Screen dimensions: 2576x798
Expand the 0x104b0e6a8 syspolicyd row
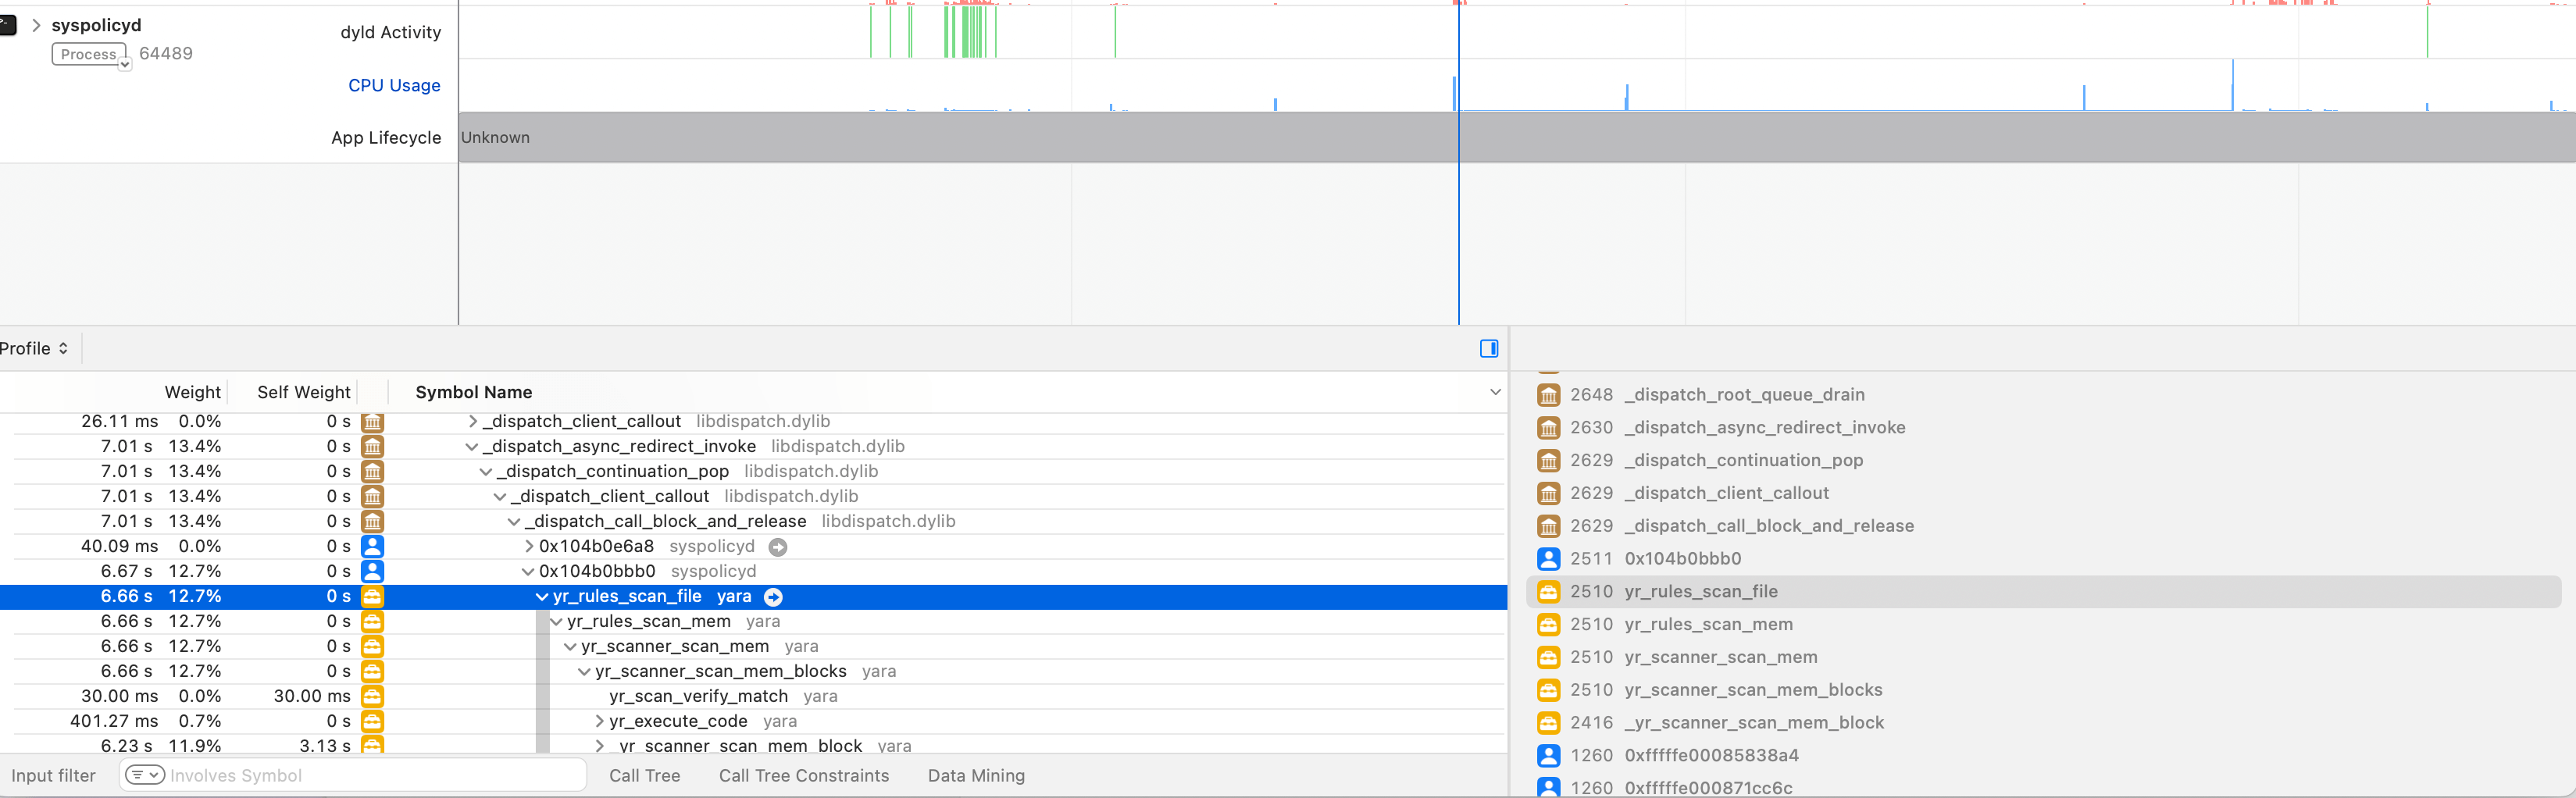(x=529, y=546)
